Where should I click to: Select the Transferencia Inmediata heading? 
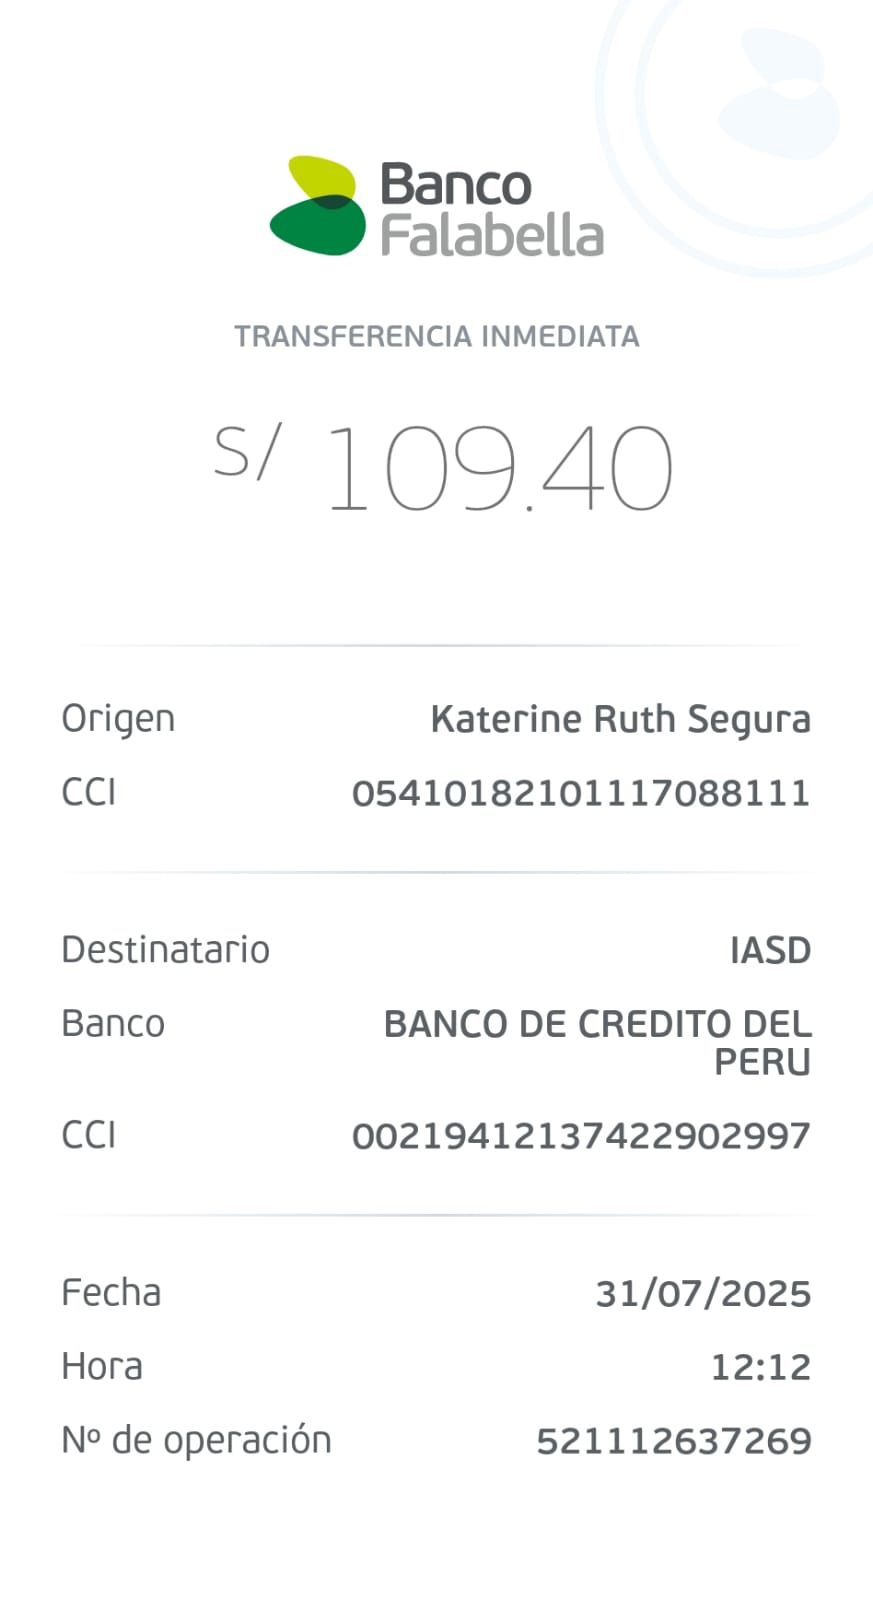437,336
